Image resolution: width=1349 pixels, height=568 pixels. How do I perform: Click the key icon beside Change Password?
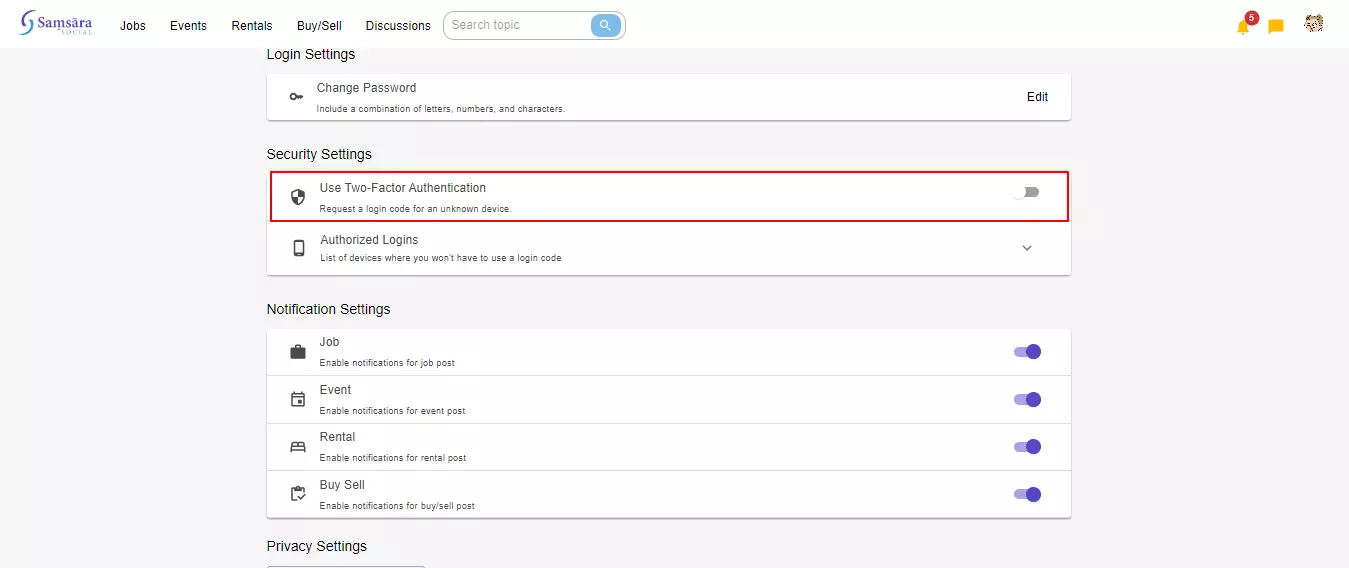296,97
